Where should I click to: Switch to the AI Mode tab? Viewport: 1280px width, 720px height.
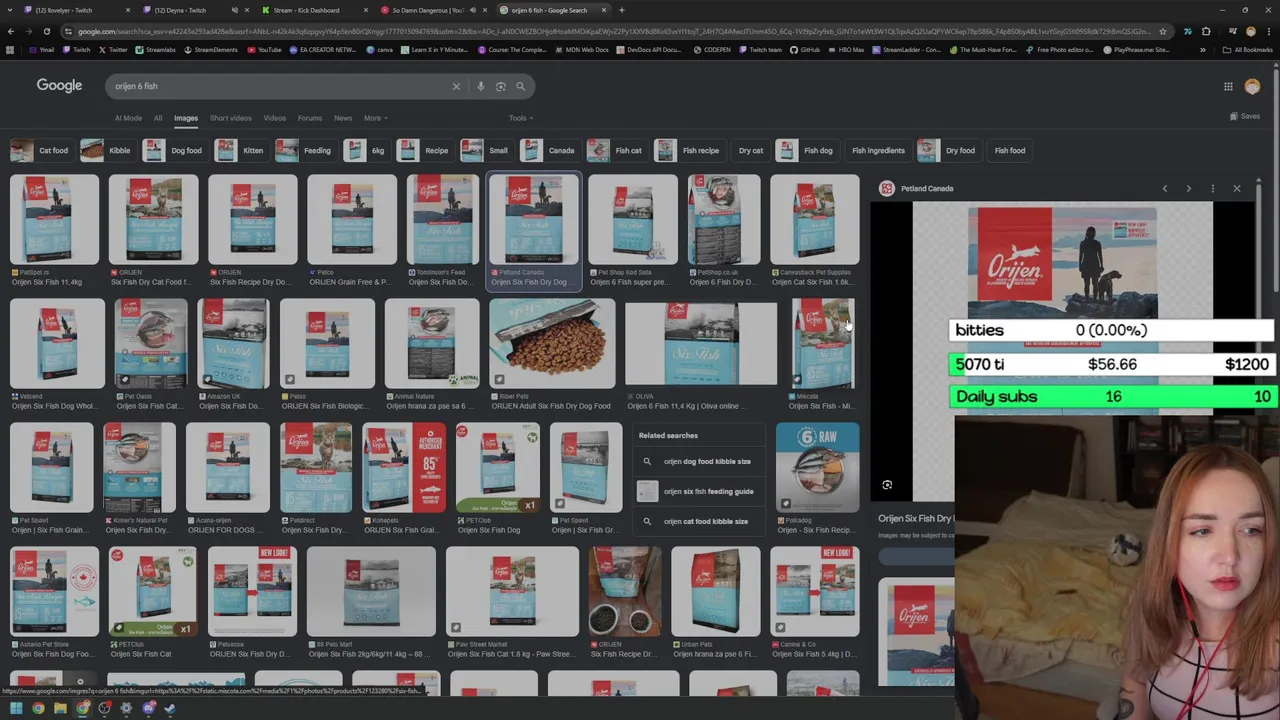pyautogui.click(x=128, y=118)
